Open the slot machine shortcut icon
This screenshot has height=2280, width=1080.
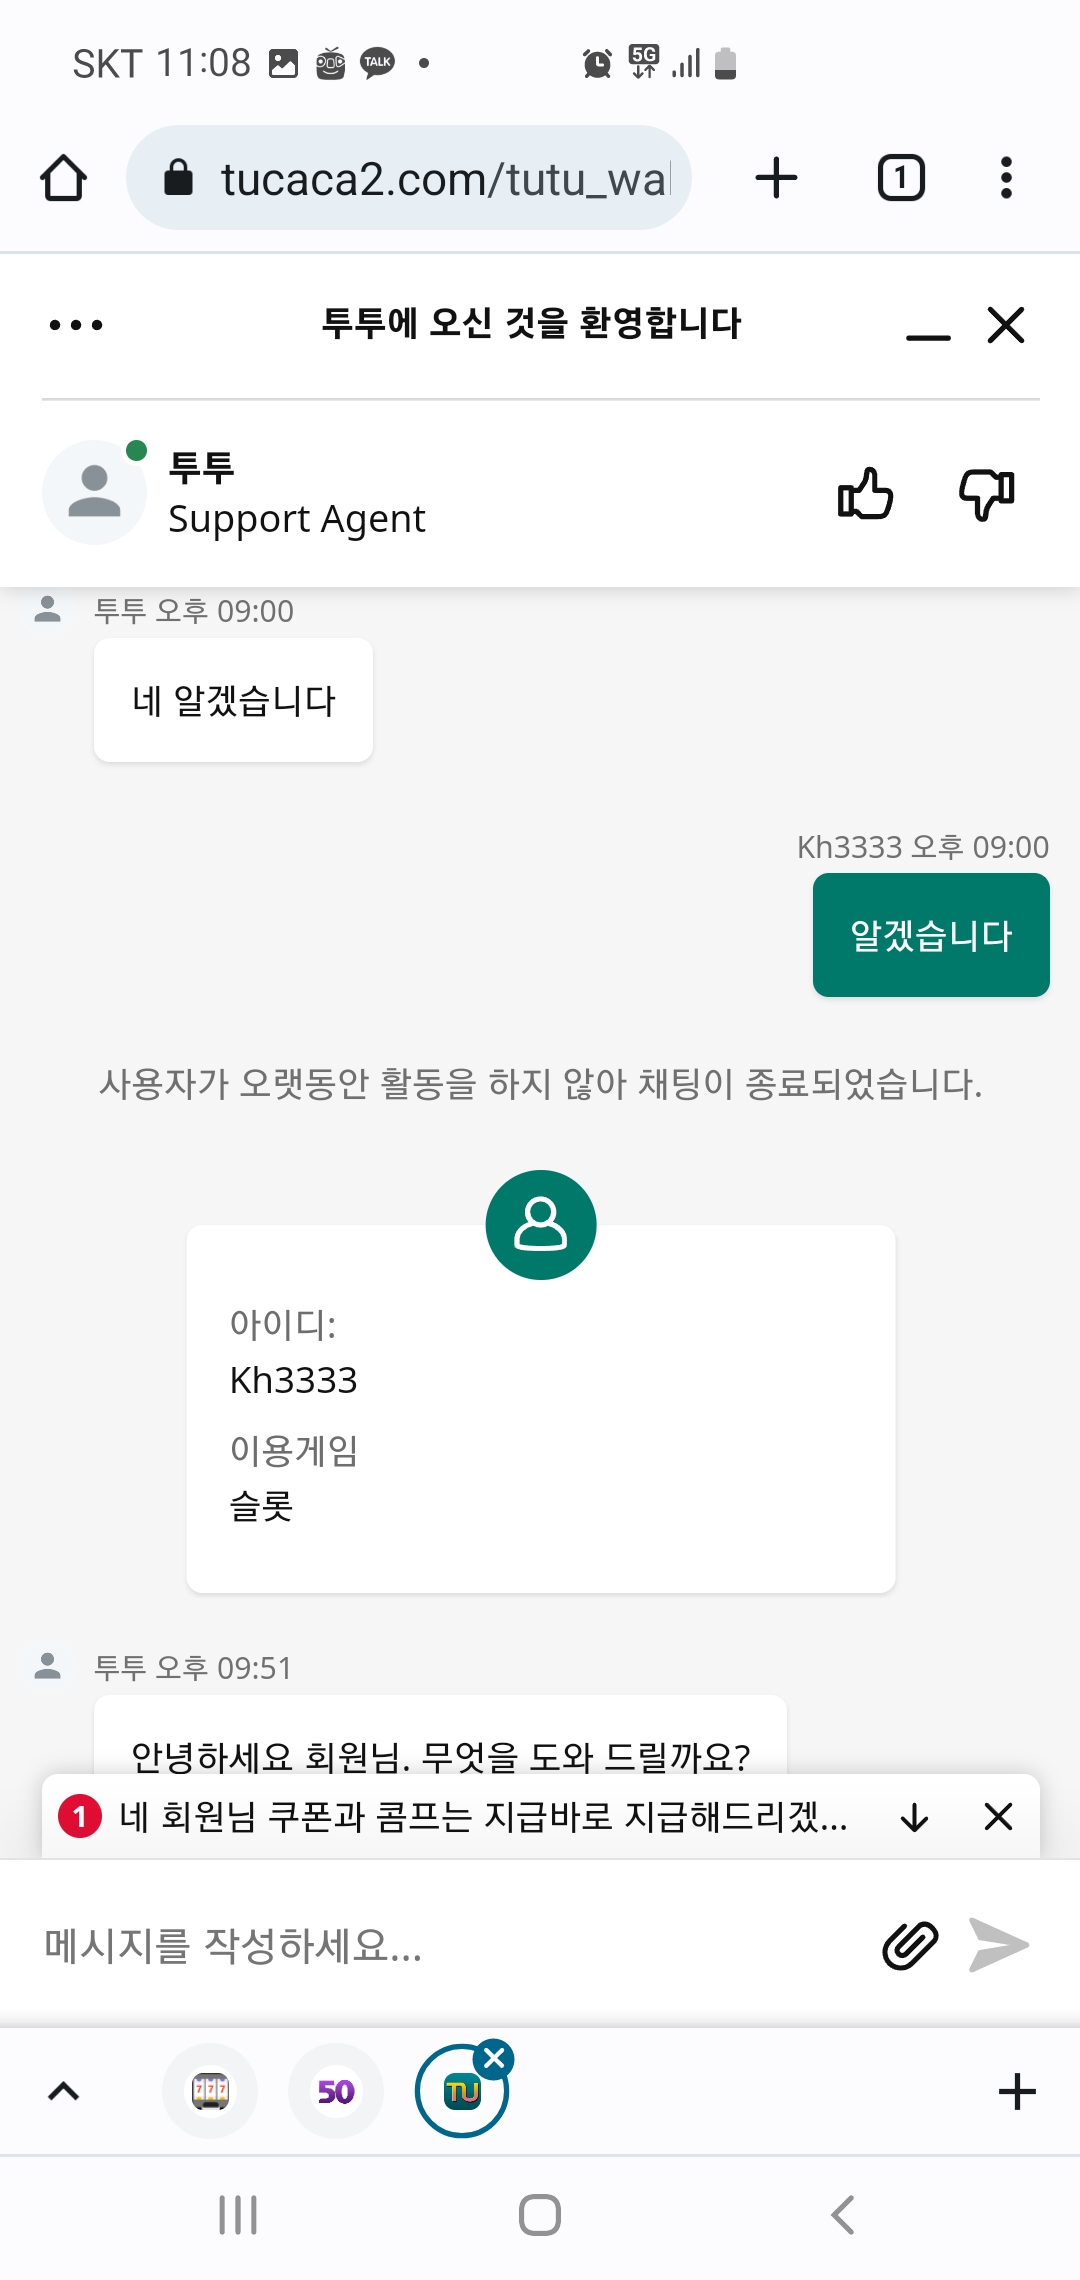click(210, 2091)
